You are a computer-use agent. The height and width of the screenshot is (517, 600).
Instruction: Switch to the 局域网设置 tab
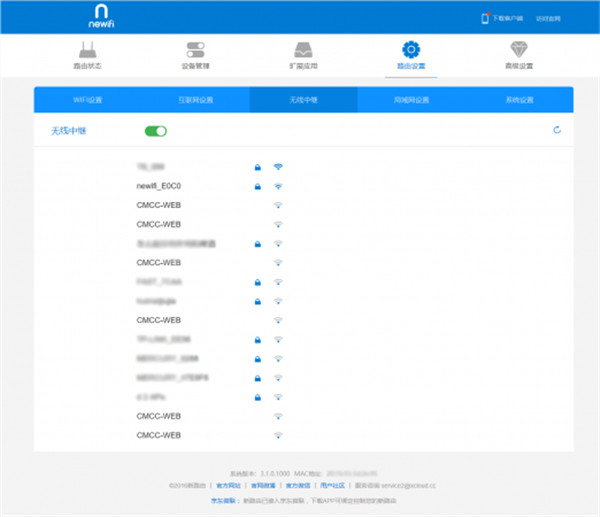tap(411, 100)
